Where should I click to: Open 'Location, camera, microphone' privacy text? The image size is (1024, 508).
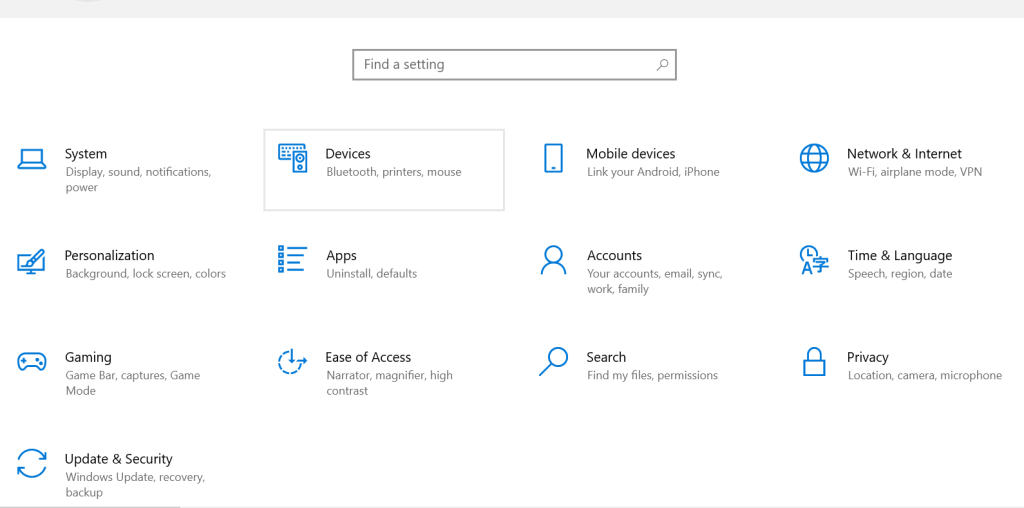click(x=925, y=376)
